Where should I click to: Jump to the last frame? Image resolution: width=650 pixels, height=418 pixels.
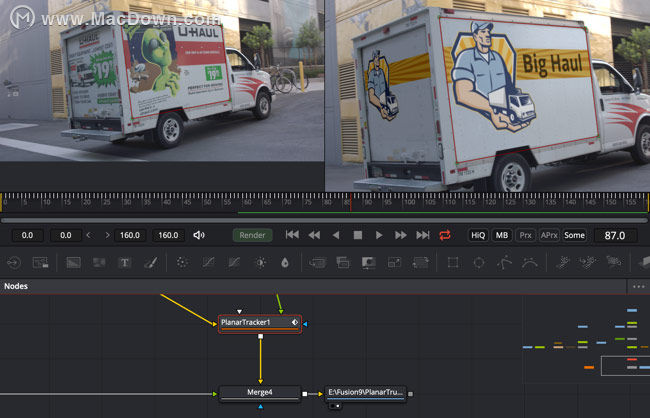pos(423,235)
